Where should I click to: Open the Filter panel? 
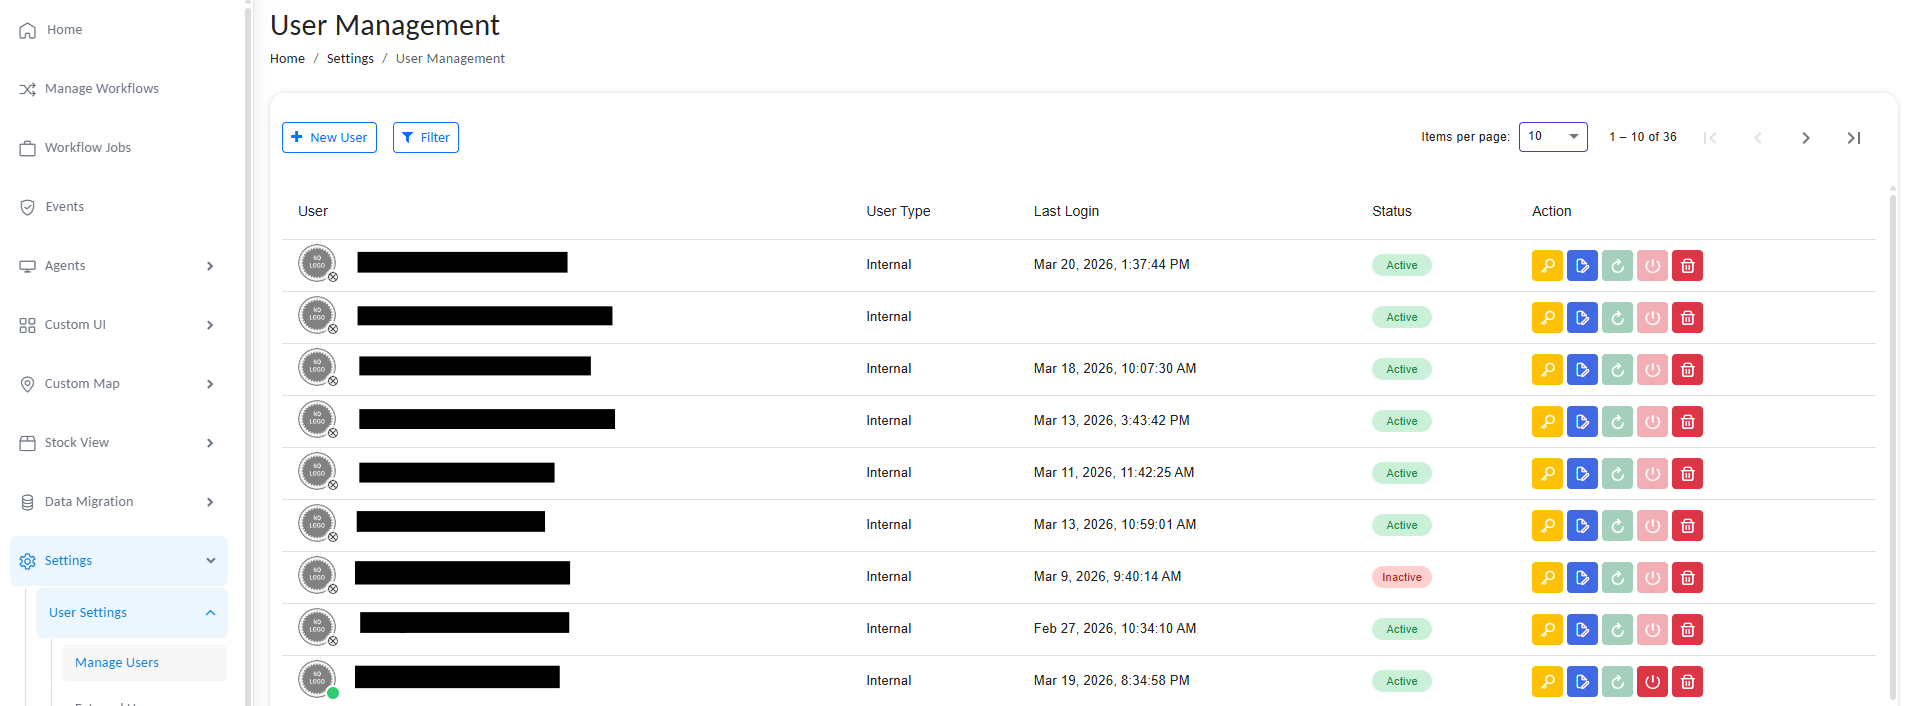[x=425, y=138]
